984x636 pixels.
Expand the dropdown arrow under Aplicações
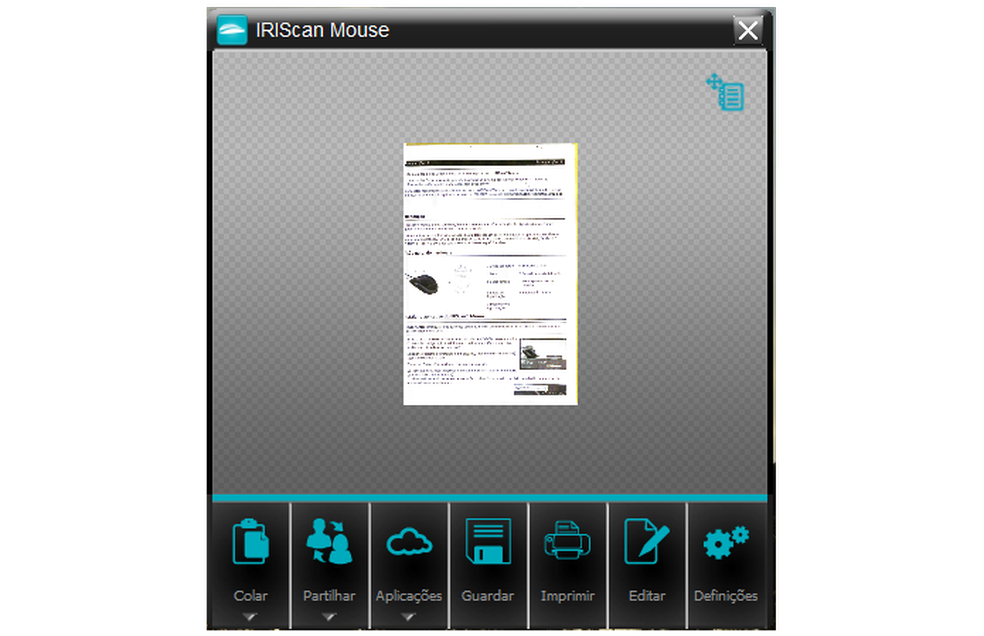pyautogui.click(x=409, y=617)
